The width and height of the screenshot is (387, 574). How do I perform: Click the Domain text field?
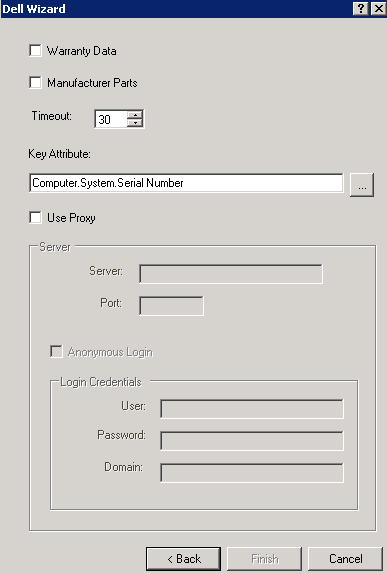coord(252,473)
